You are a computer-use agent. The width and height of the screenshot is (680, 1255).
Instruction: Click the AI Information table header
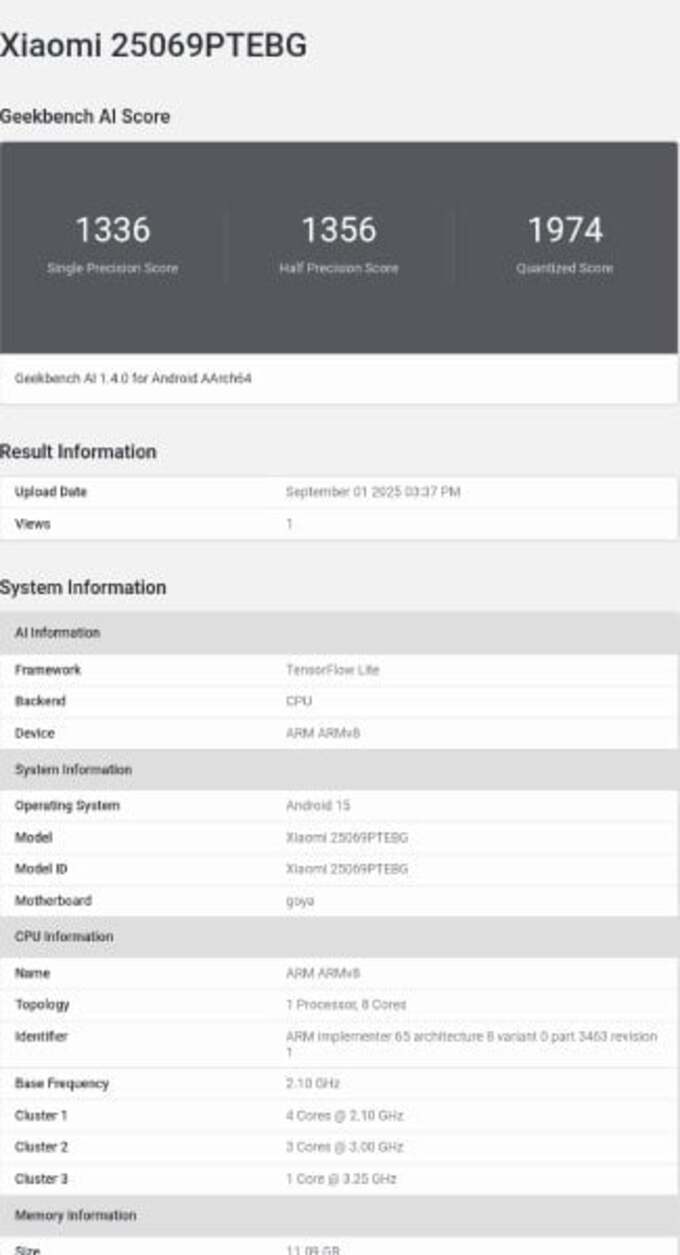pyautogui.click(x=57, y=633)
